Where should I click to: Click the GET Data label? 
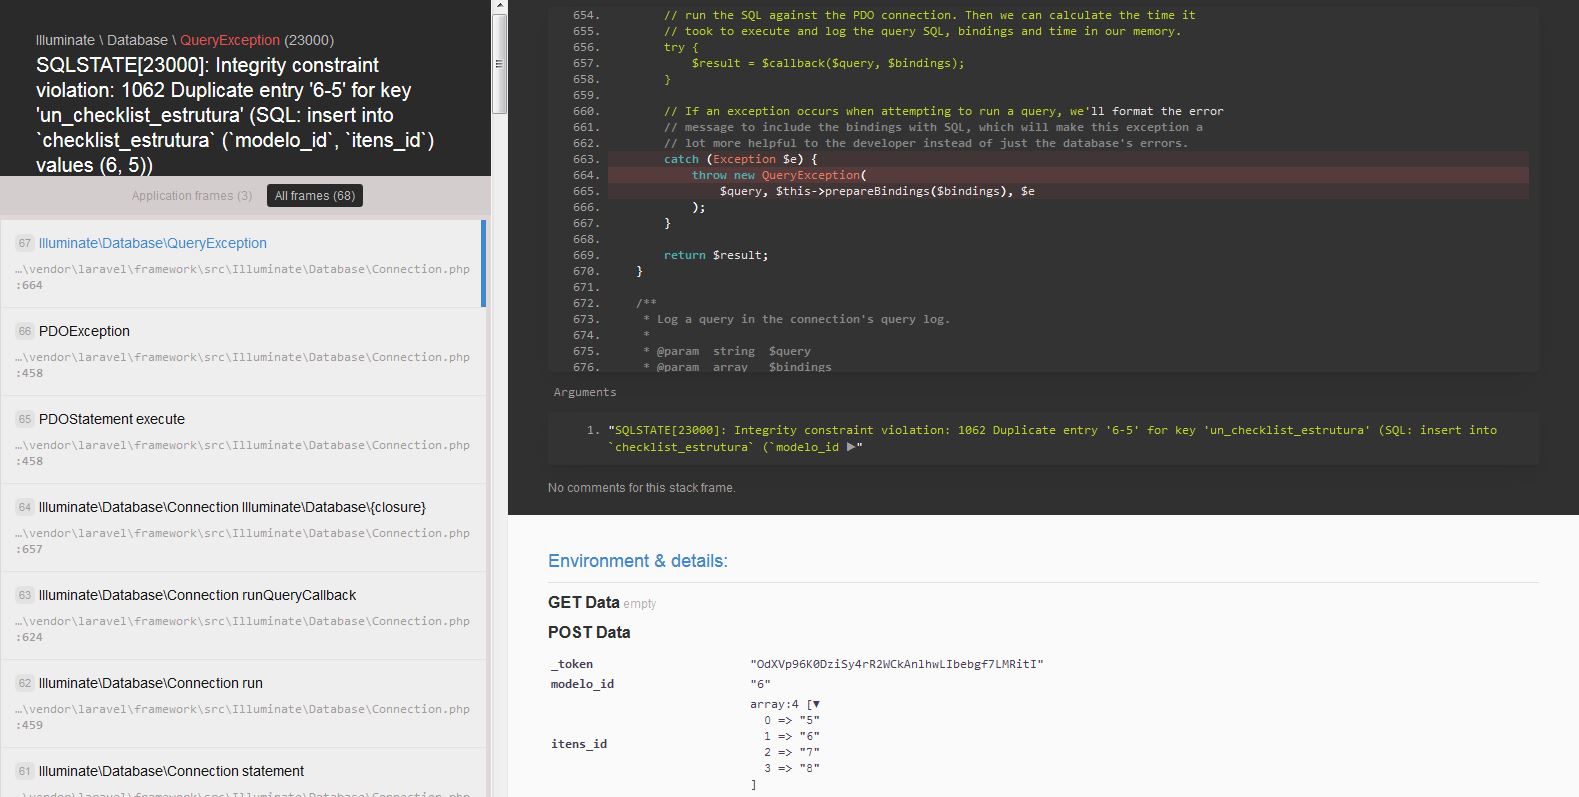point(583,602)
